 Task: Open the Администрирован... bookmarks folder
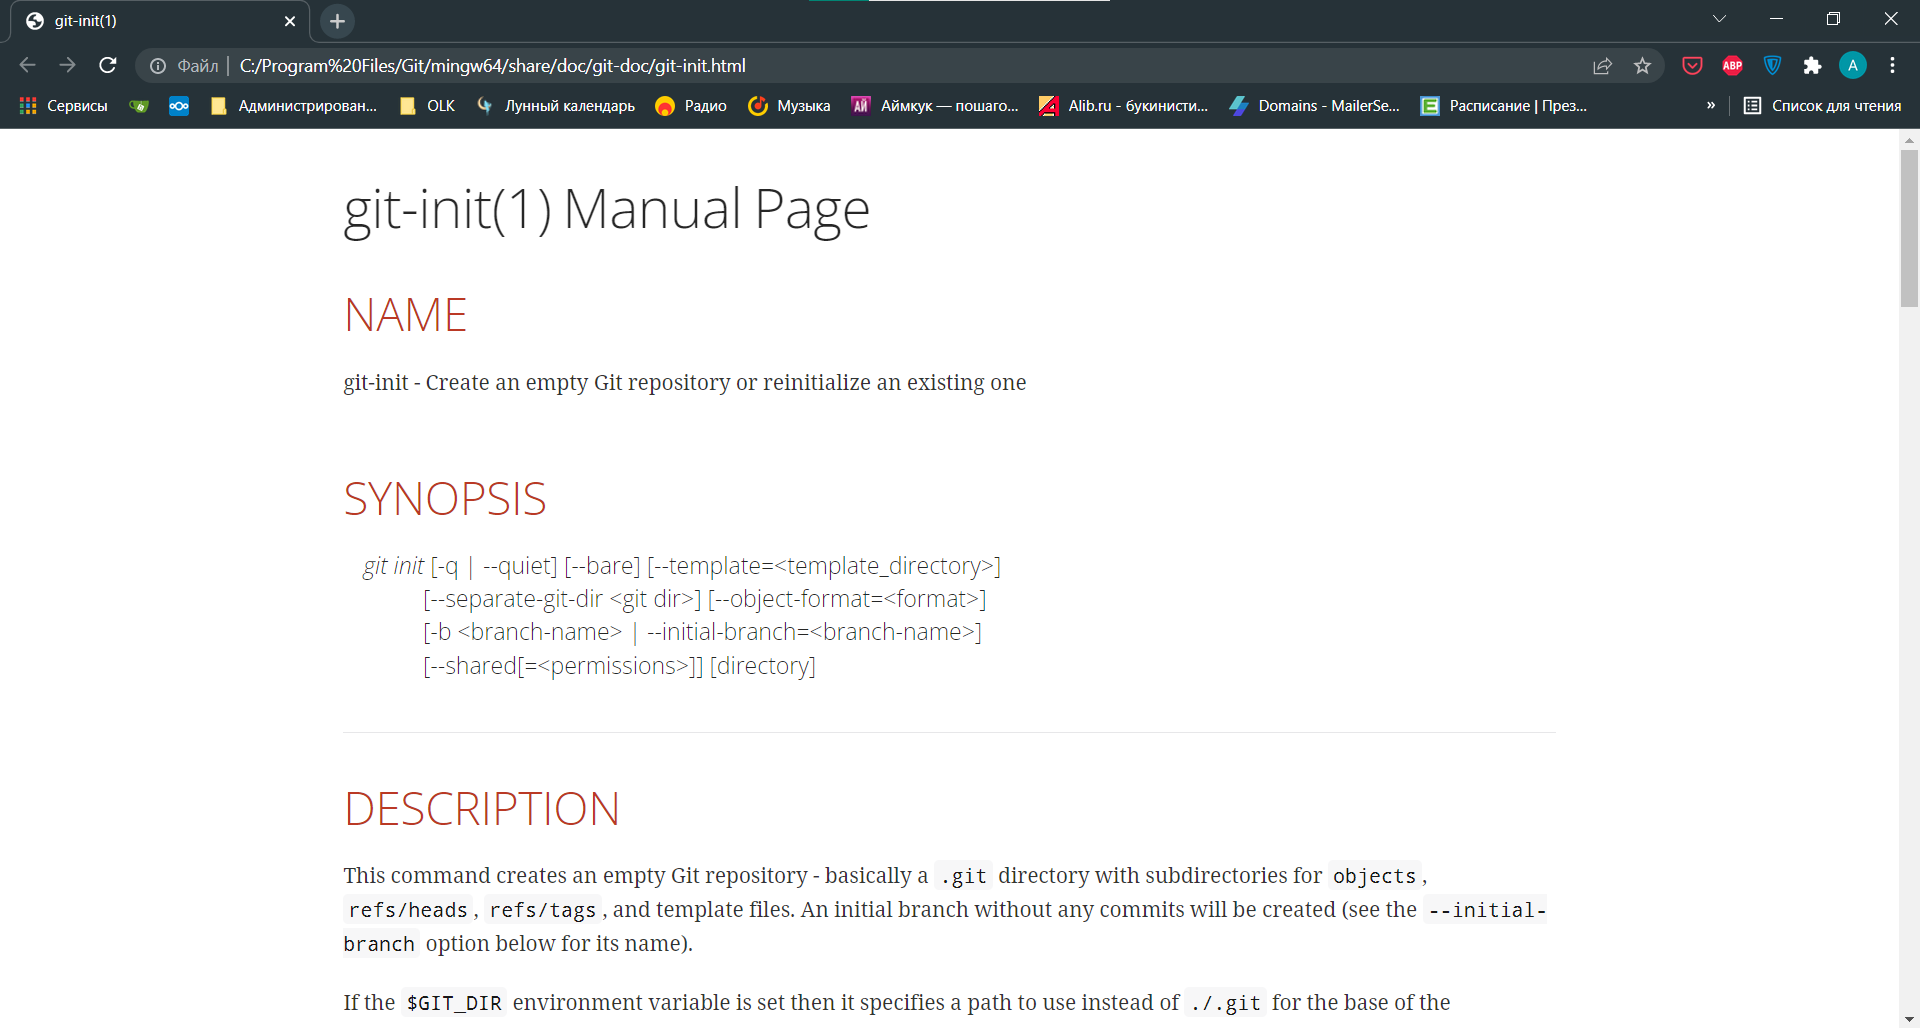click(294, 105)
